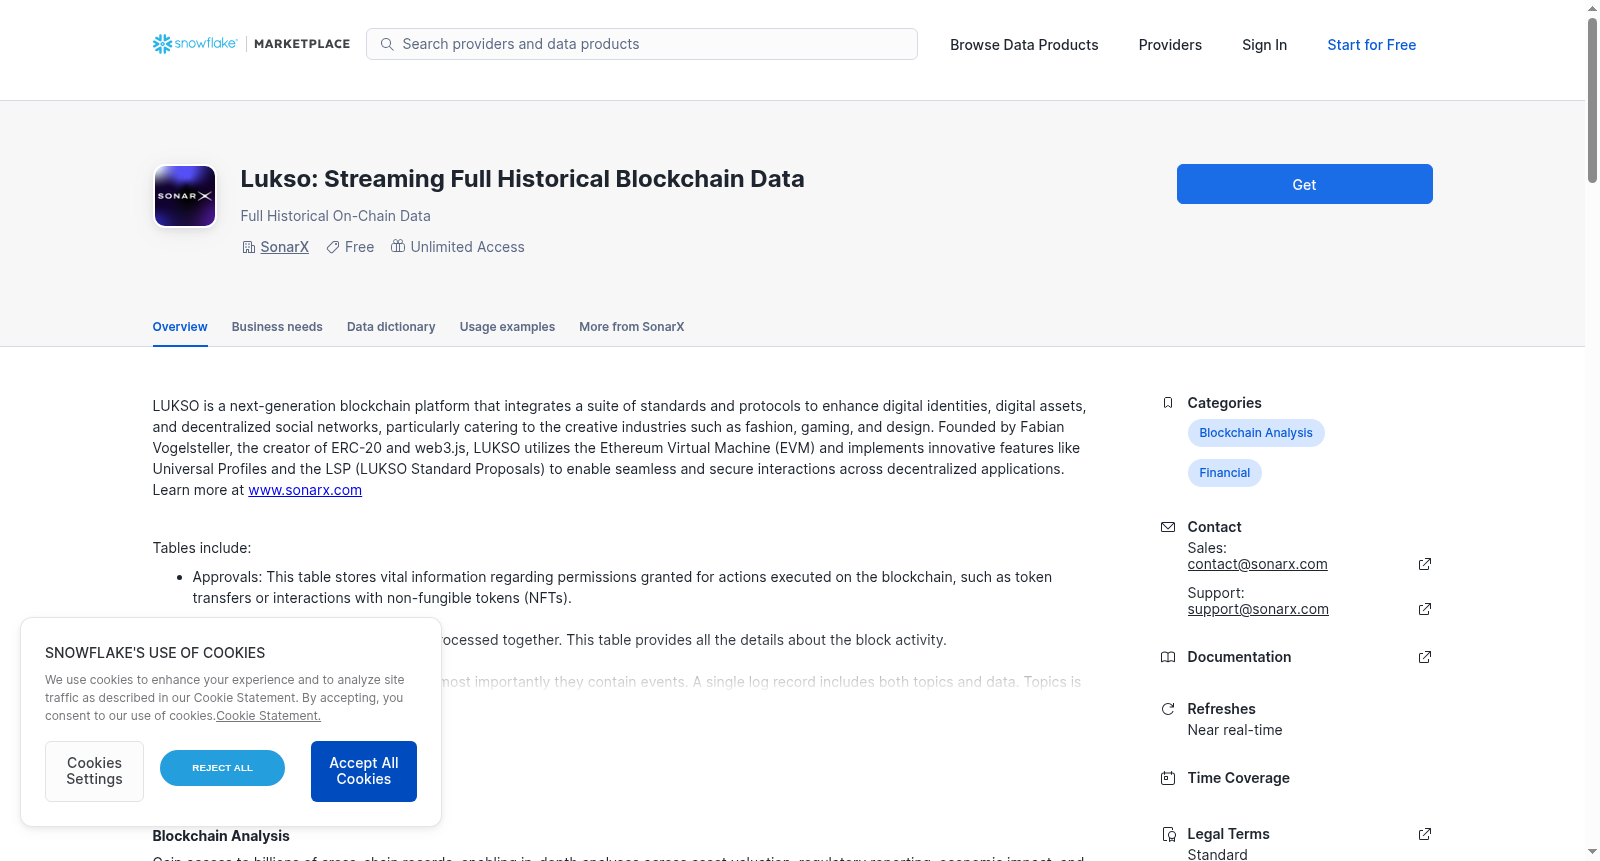Viewport: 1600px width, 861px height.
Task: Click Start for Free link
Action: (1371, 45)
